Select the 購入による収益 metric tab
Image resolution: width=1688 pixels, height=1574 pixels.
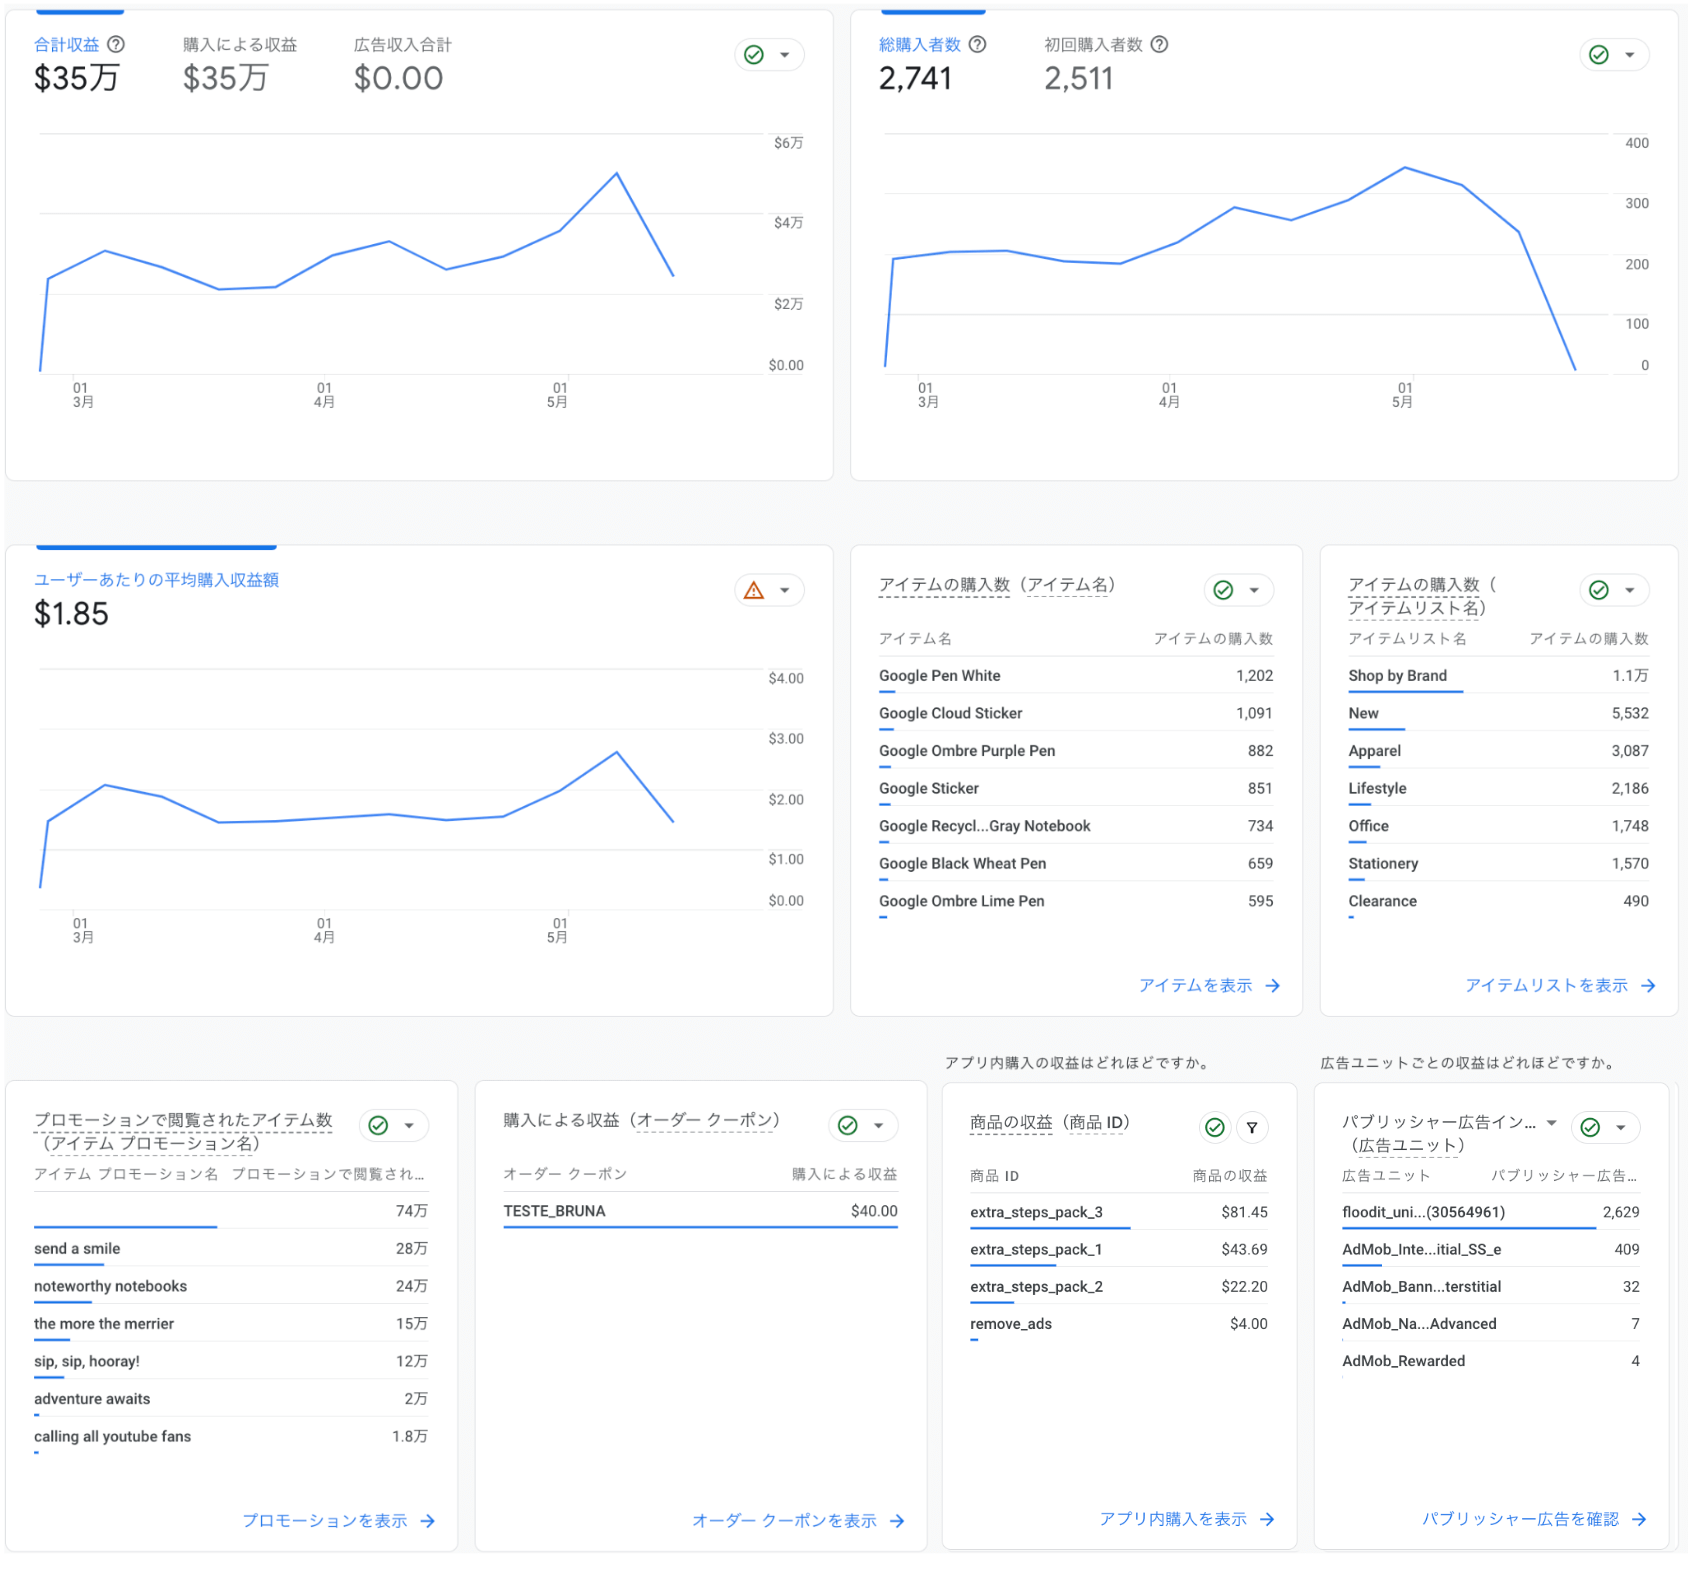pos(240,64)
